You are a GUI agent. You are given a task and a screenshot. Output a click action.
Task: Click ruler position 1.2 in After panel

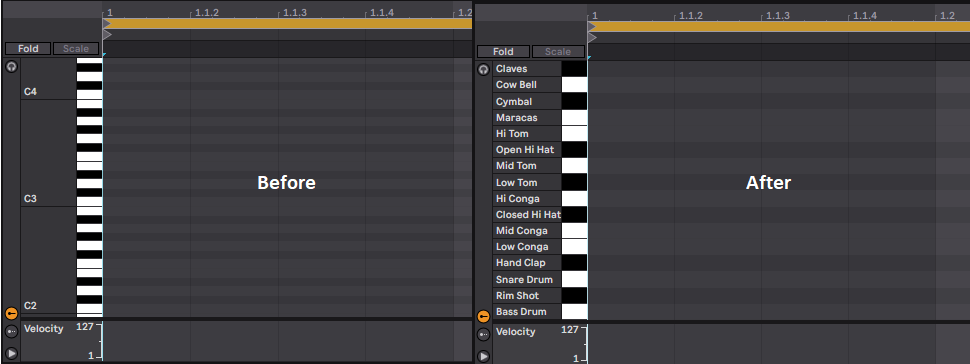947,15
